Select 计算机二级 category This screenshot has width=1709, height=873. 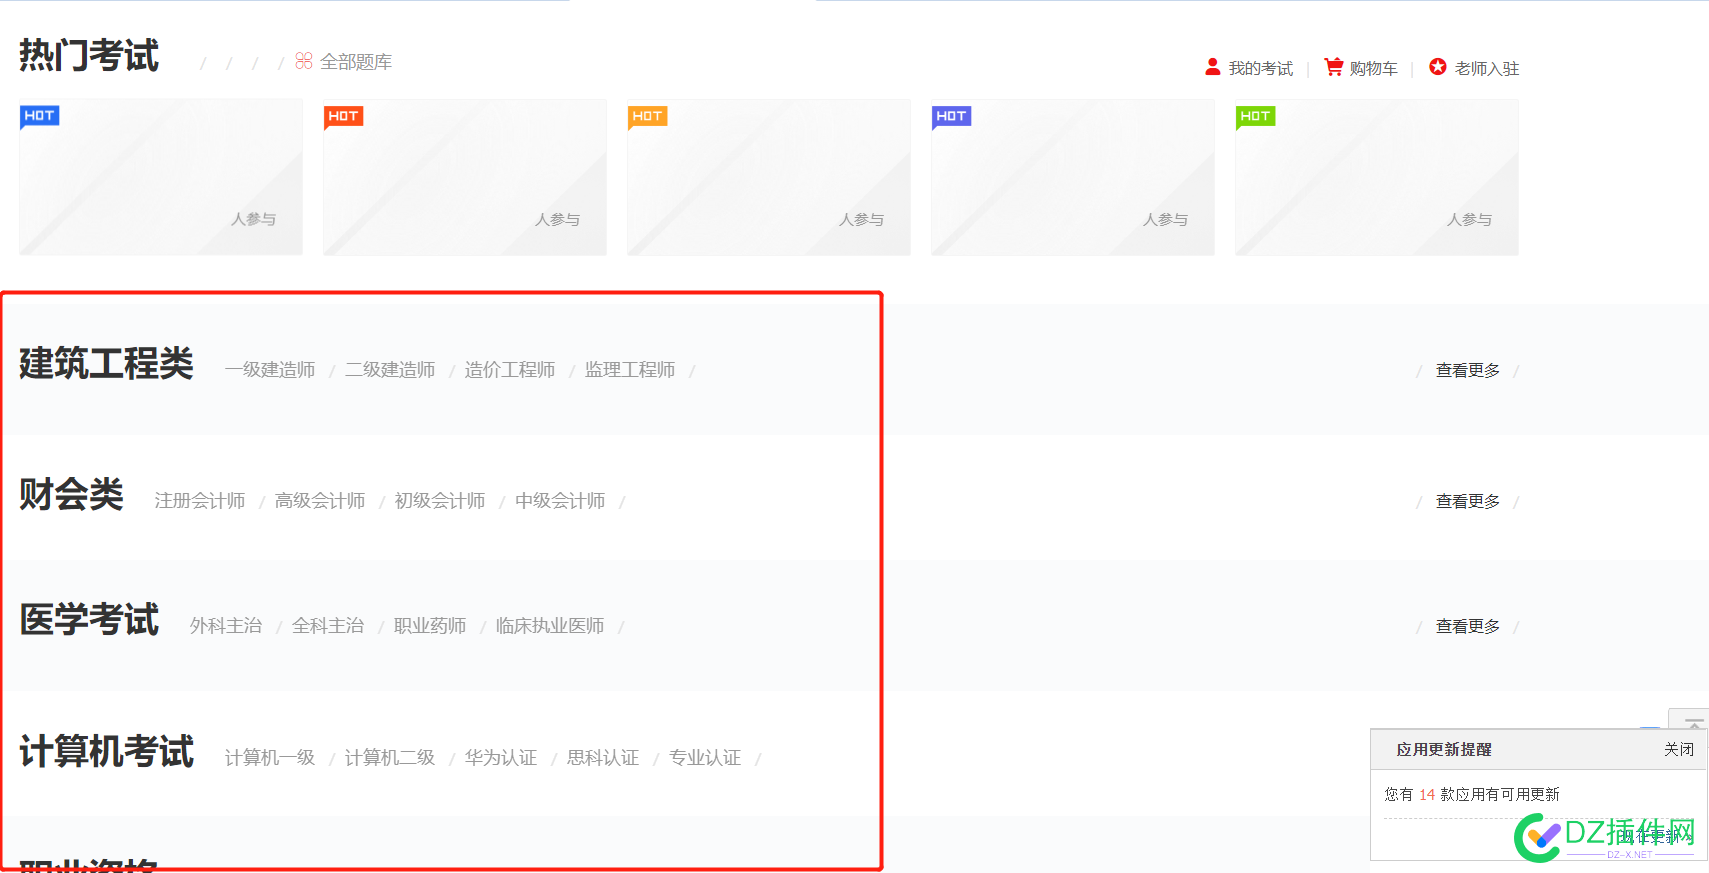point(390,758)
